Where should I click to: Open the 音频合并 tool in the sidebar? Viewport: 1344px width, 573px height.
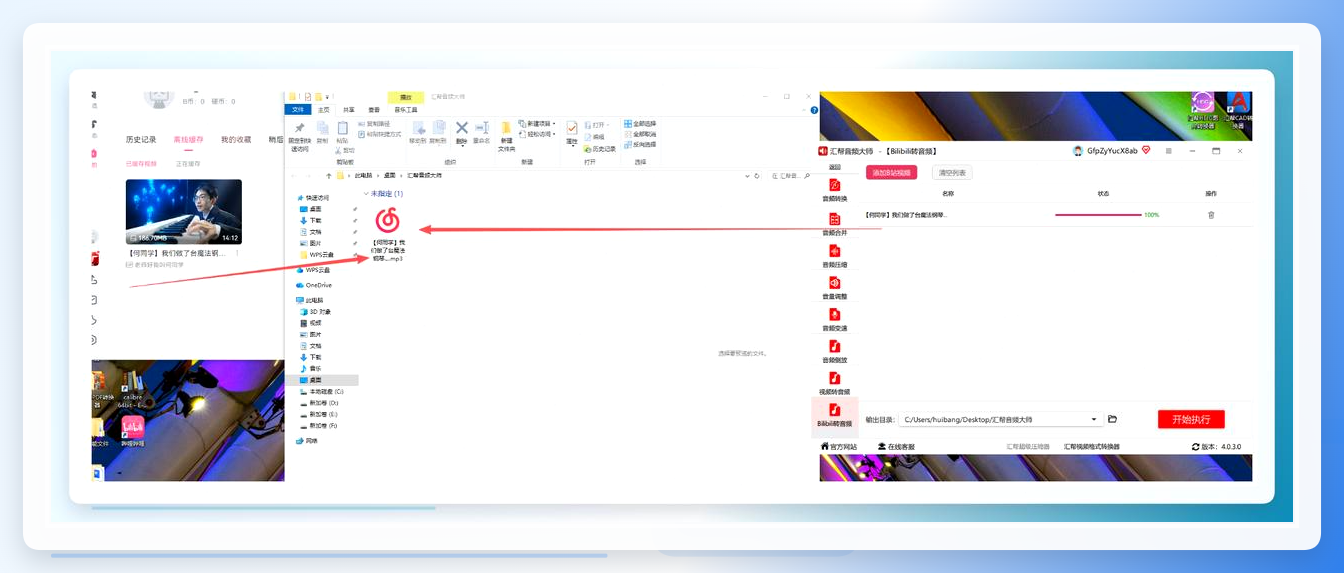(834, 223)
